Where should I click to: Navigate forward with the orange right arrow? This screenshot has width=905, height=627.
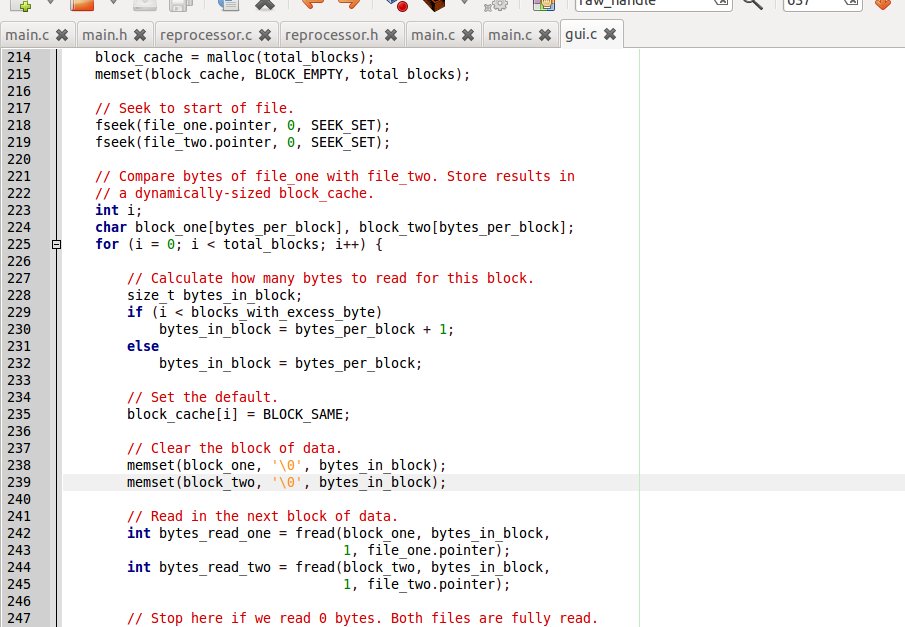click(349, 3)
